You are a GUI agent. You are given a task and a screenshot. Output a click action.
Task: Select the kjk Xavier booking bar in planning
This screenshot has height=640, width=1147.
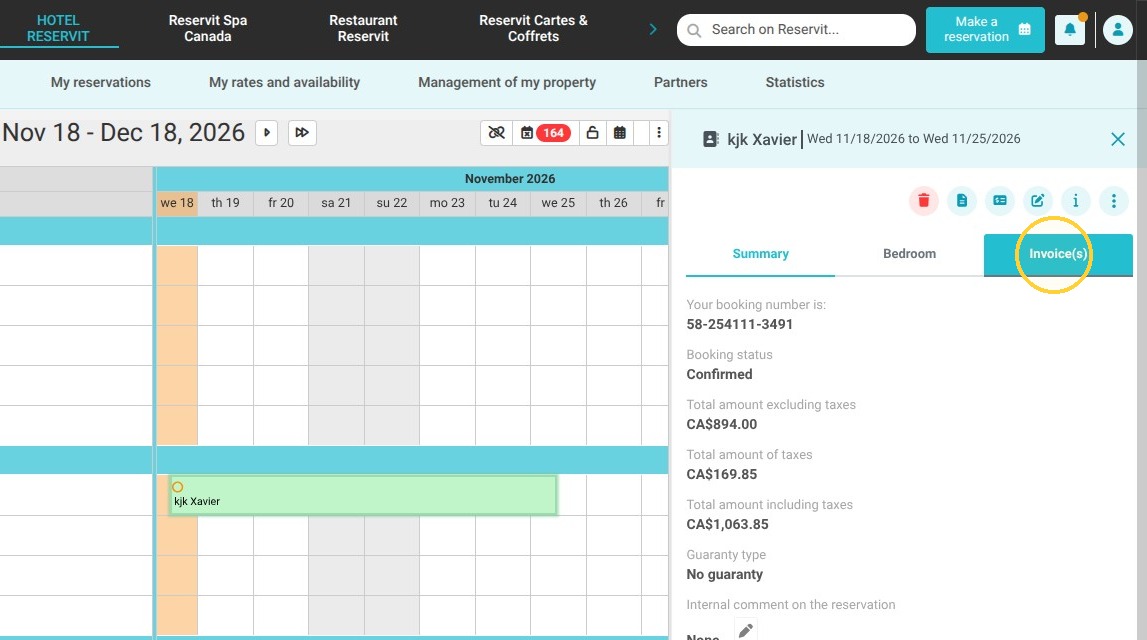pos(363,495)
